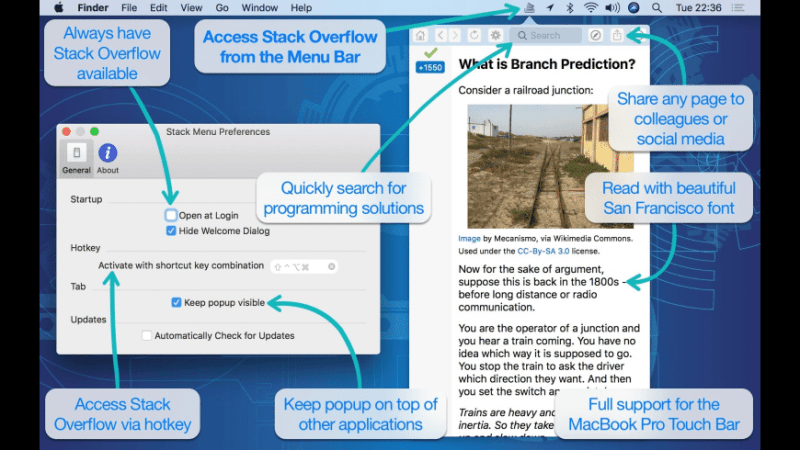Viewport: 800px width, 450px height.
Task: Open the Go menu
Action: (221, 8)
